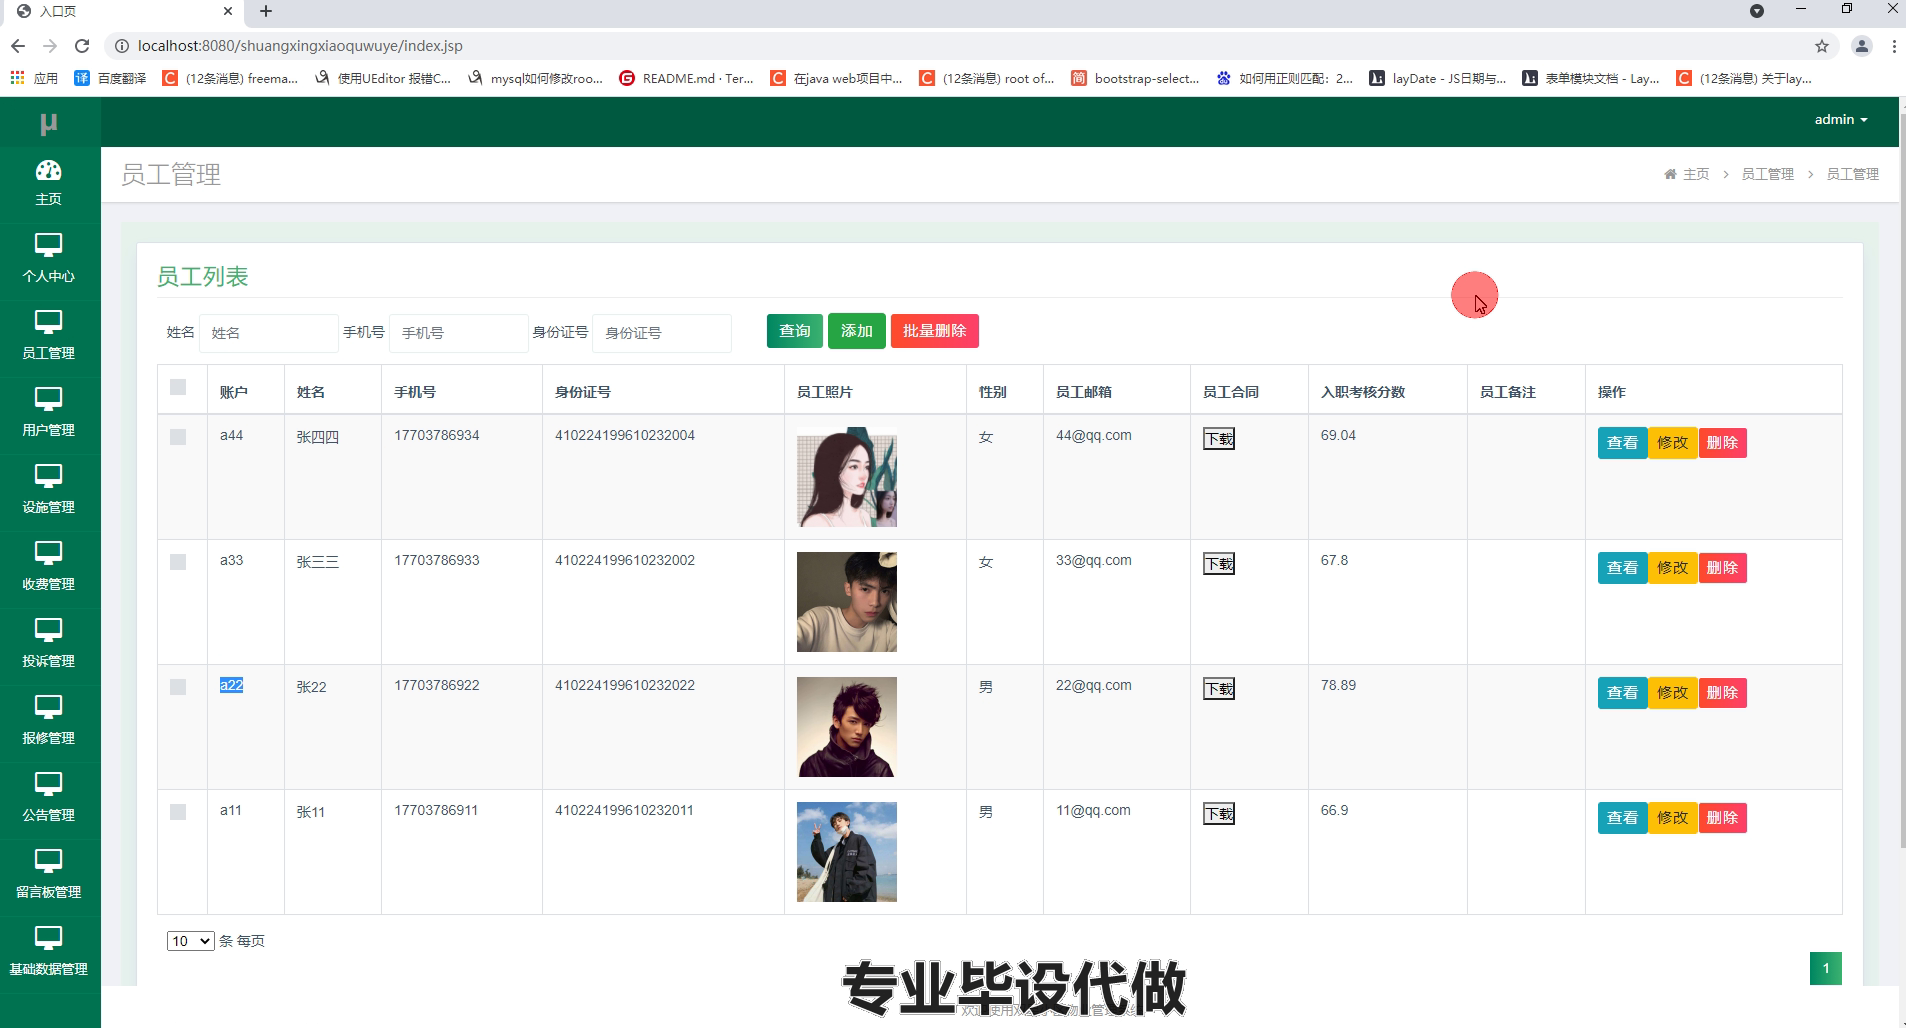Click 删除 for employee 张11
Image resolution: width=1906 pixels, height=1028 pixels.
[x=1722, y=818]
